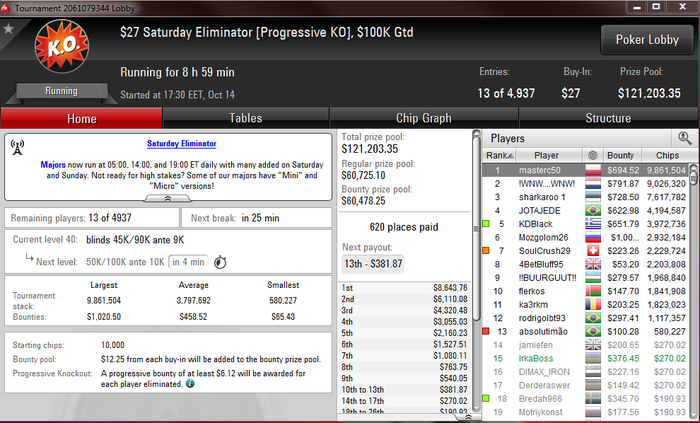Click next payout 13th - $381.87
The height and width of the screenshot is (423, 700).
(x=373, y=264)
